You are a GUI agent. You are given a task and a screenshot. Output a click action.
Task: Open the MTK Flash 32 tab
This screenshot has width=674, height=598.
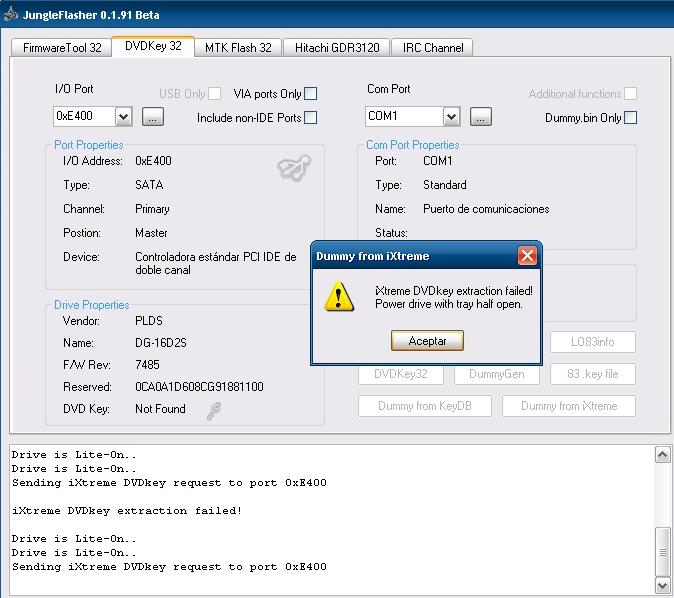238,47
